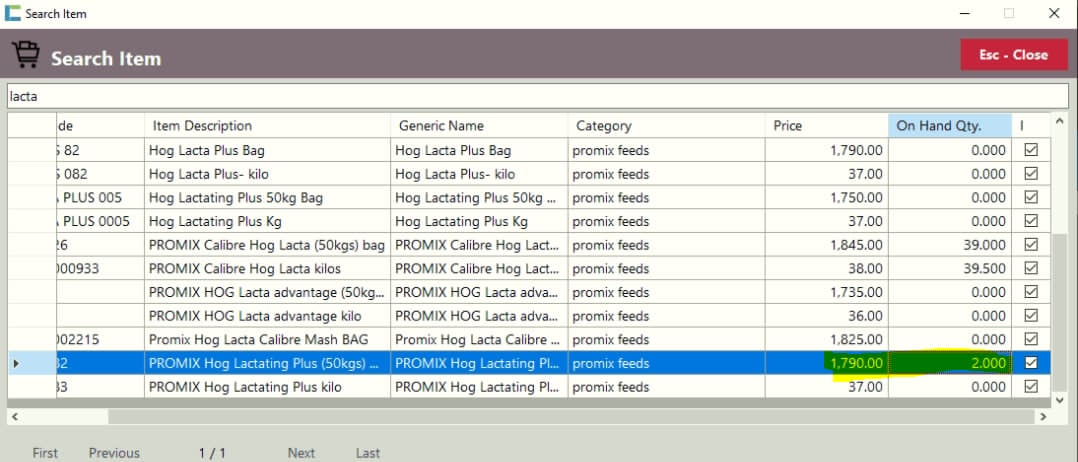Click the code cell 'PLUS 0005'

[100, 221]
